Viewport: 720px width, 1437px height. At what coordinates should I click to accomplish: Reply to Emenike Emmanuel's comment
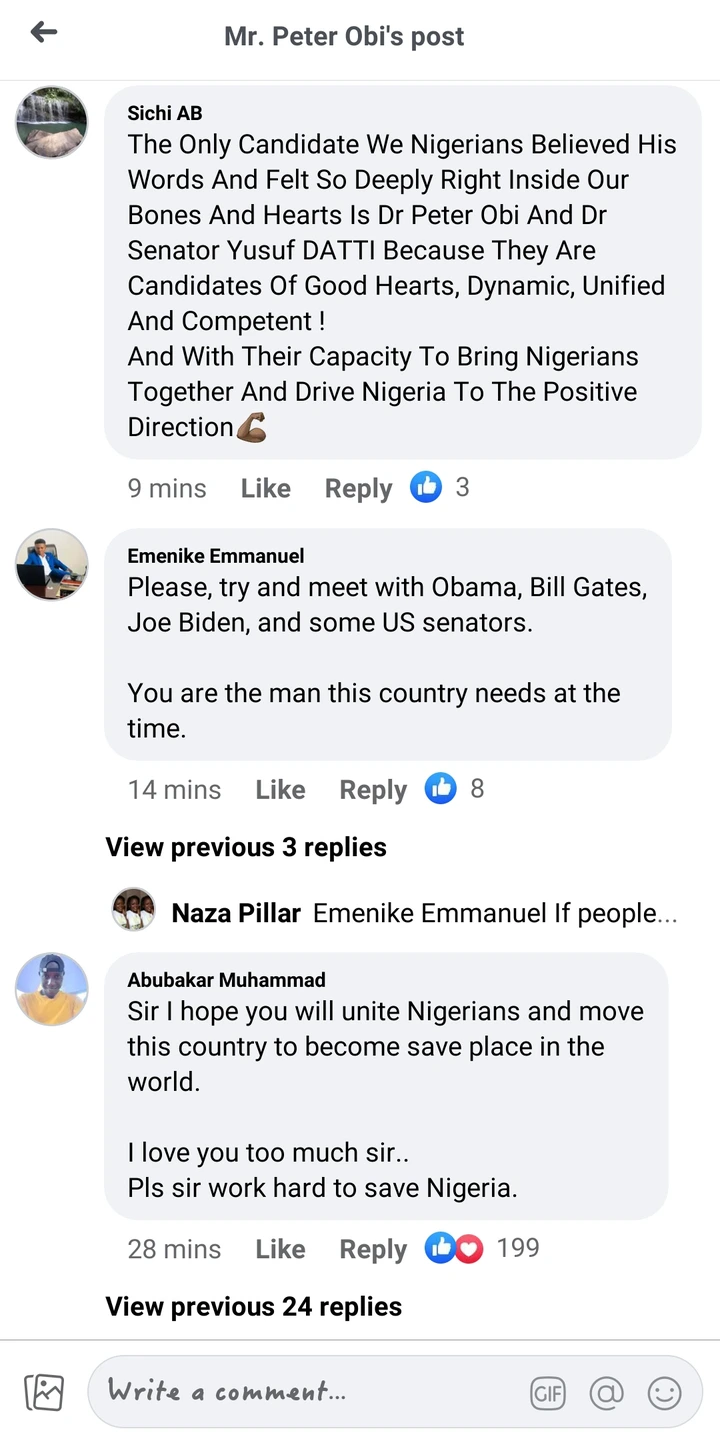coord(373,789)
